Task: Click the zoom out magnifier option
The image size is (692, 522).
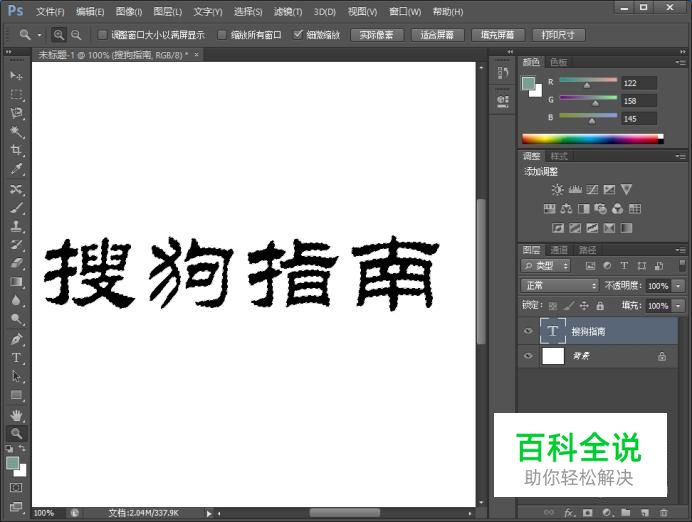Action: [76, 35]
